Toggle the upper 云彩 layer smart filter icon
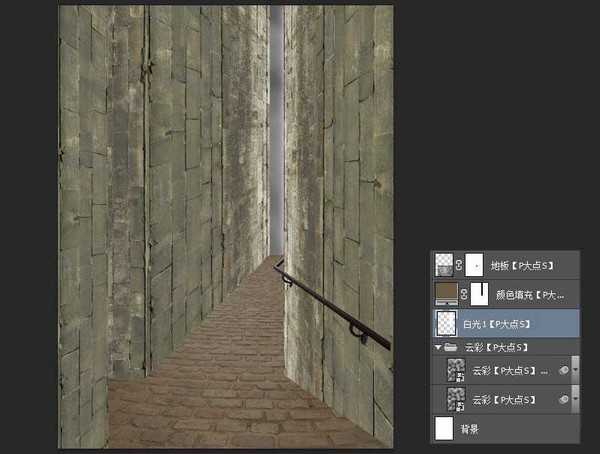 click(x=561, y=371)
